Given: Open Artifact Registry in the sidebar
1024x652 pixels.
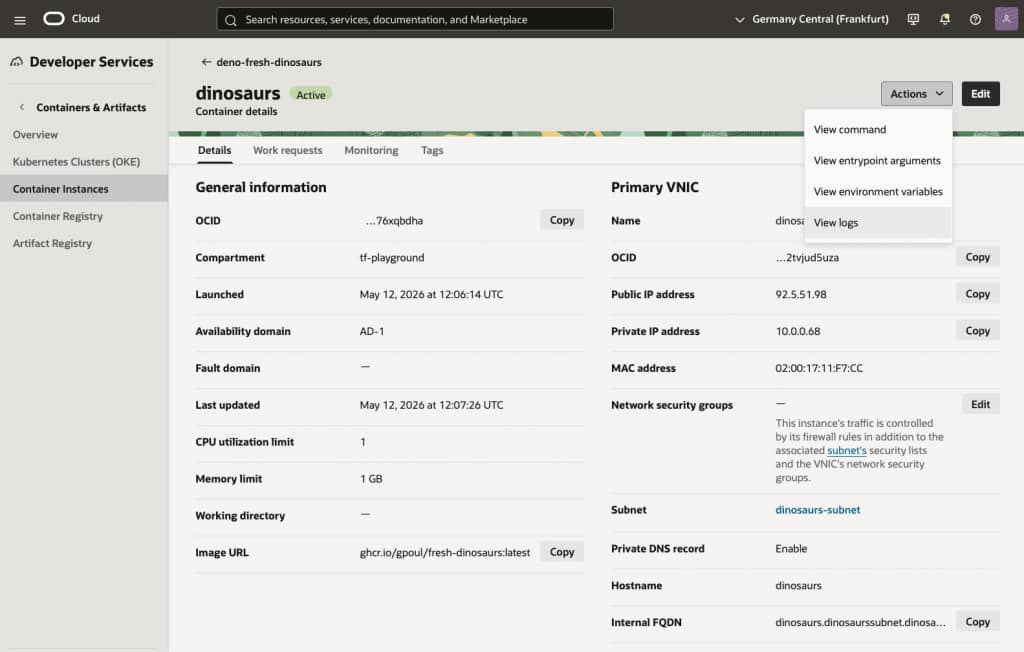Looking at the screenshot, I should pyautogui.click(x=52, y=243).
